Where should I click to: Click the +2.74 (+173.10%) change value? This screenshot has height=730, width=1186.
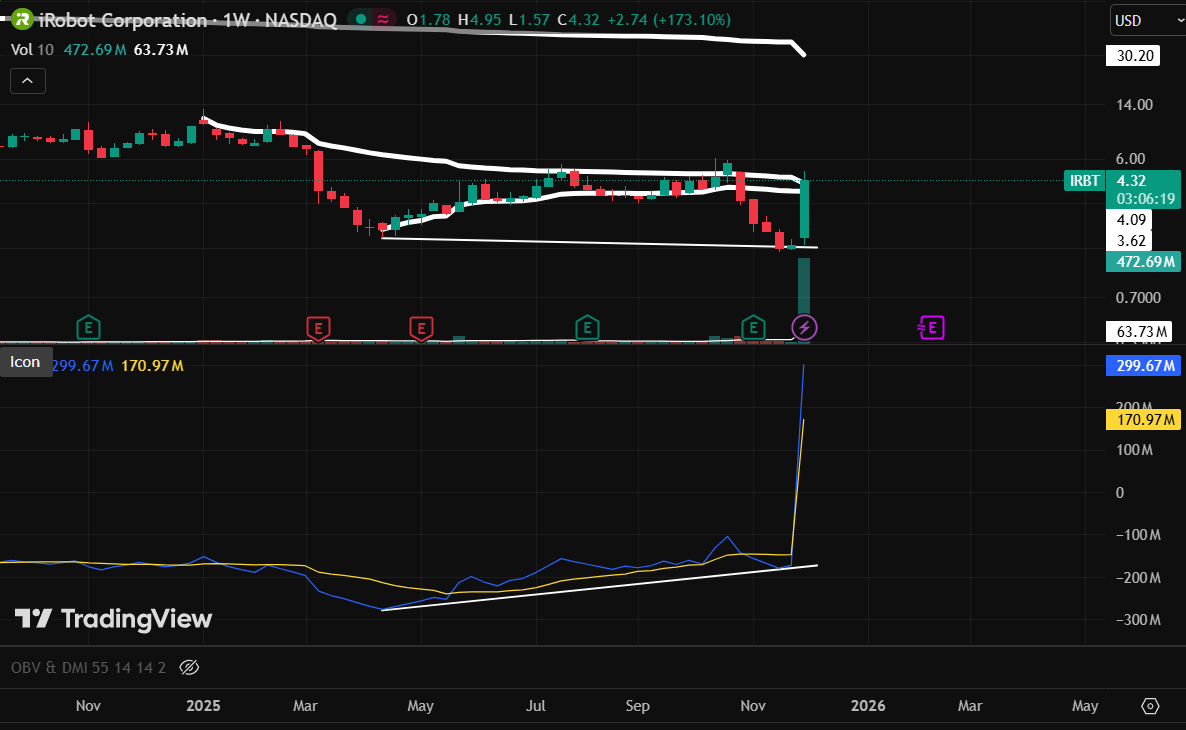(x=668, y=20)
